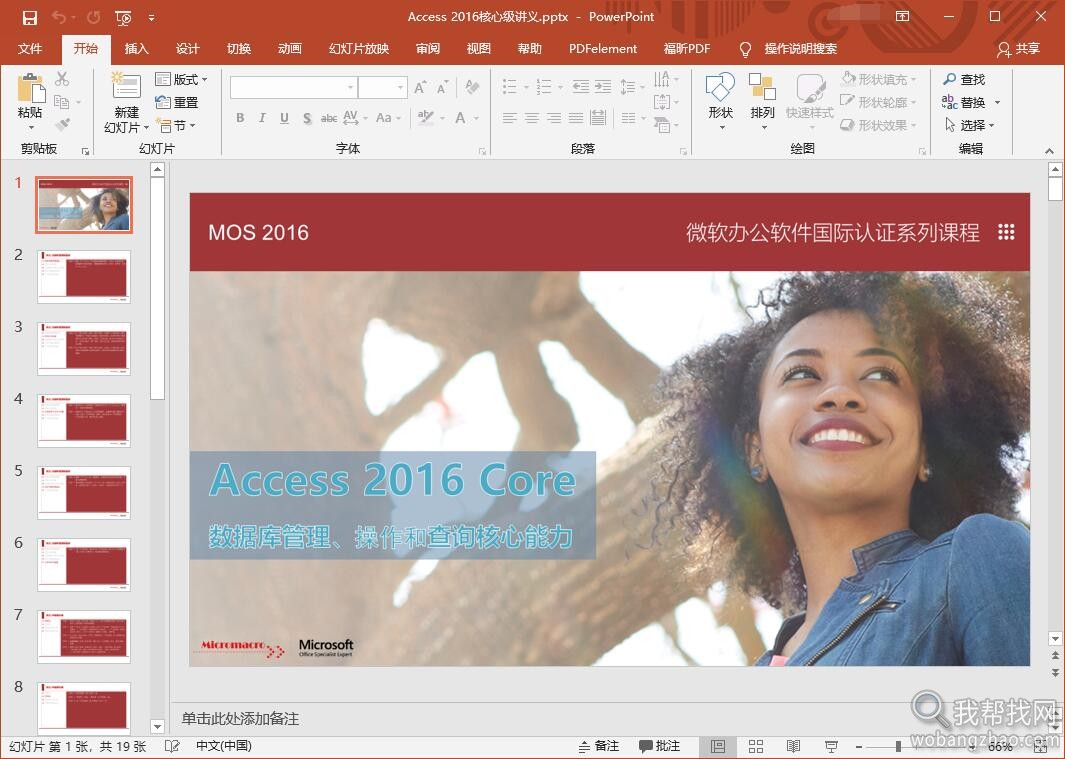Click the lightbulb Tell Me search icon
Screen dimensions: 1065x759
(x=745, y=49)
